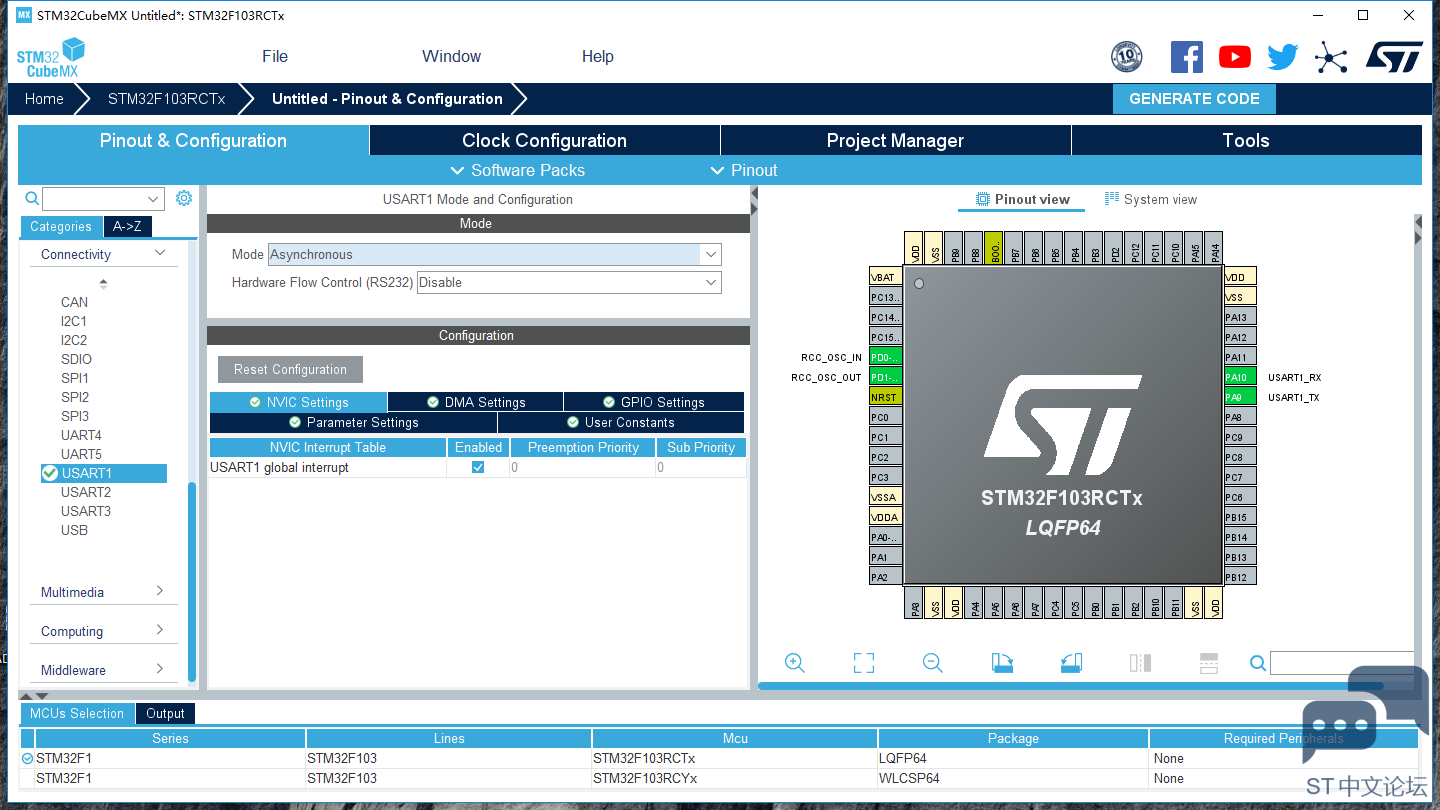
Task: Click the STM32F103RCTx breadcrumb
Action: [167, 99]
